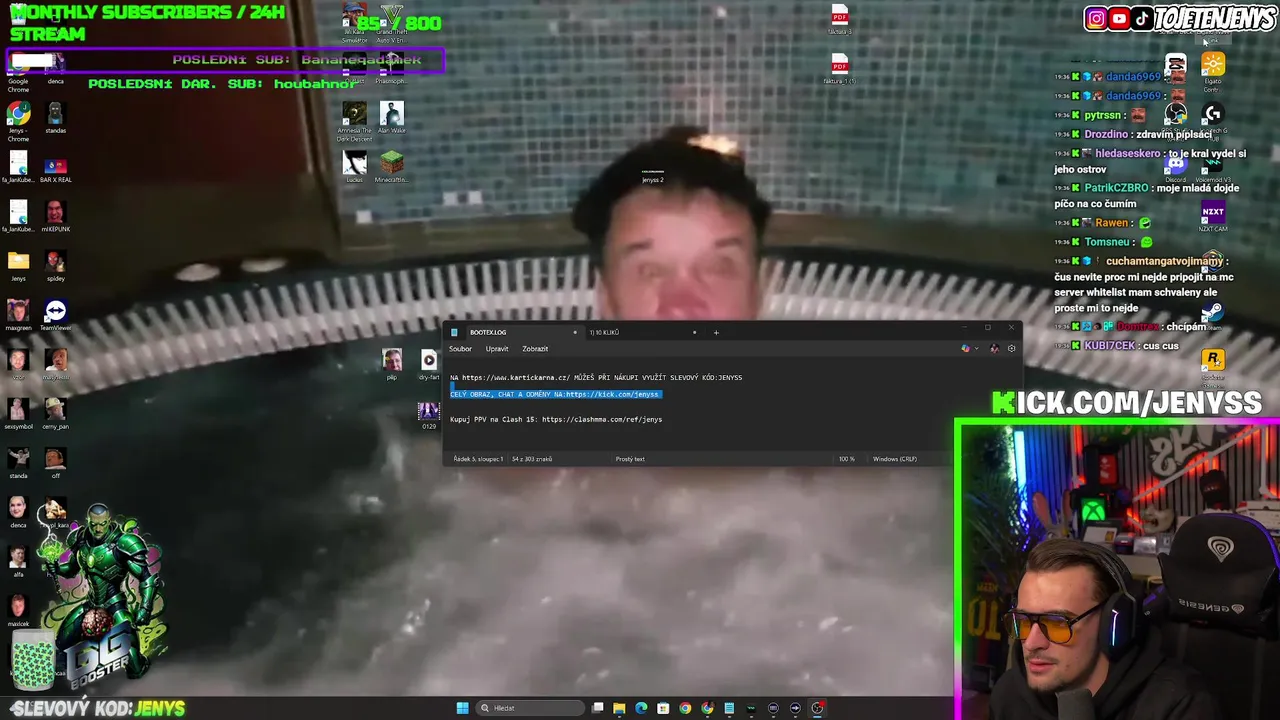This screenshot has height=720, width=1280.
Task: Open the Rockstar Games Launcher shortcut
Action: (x=1213, y=364)
